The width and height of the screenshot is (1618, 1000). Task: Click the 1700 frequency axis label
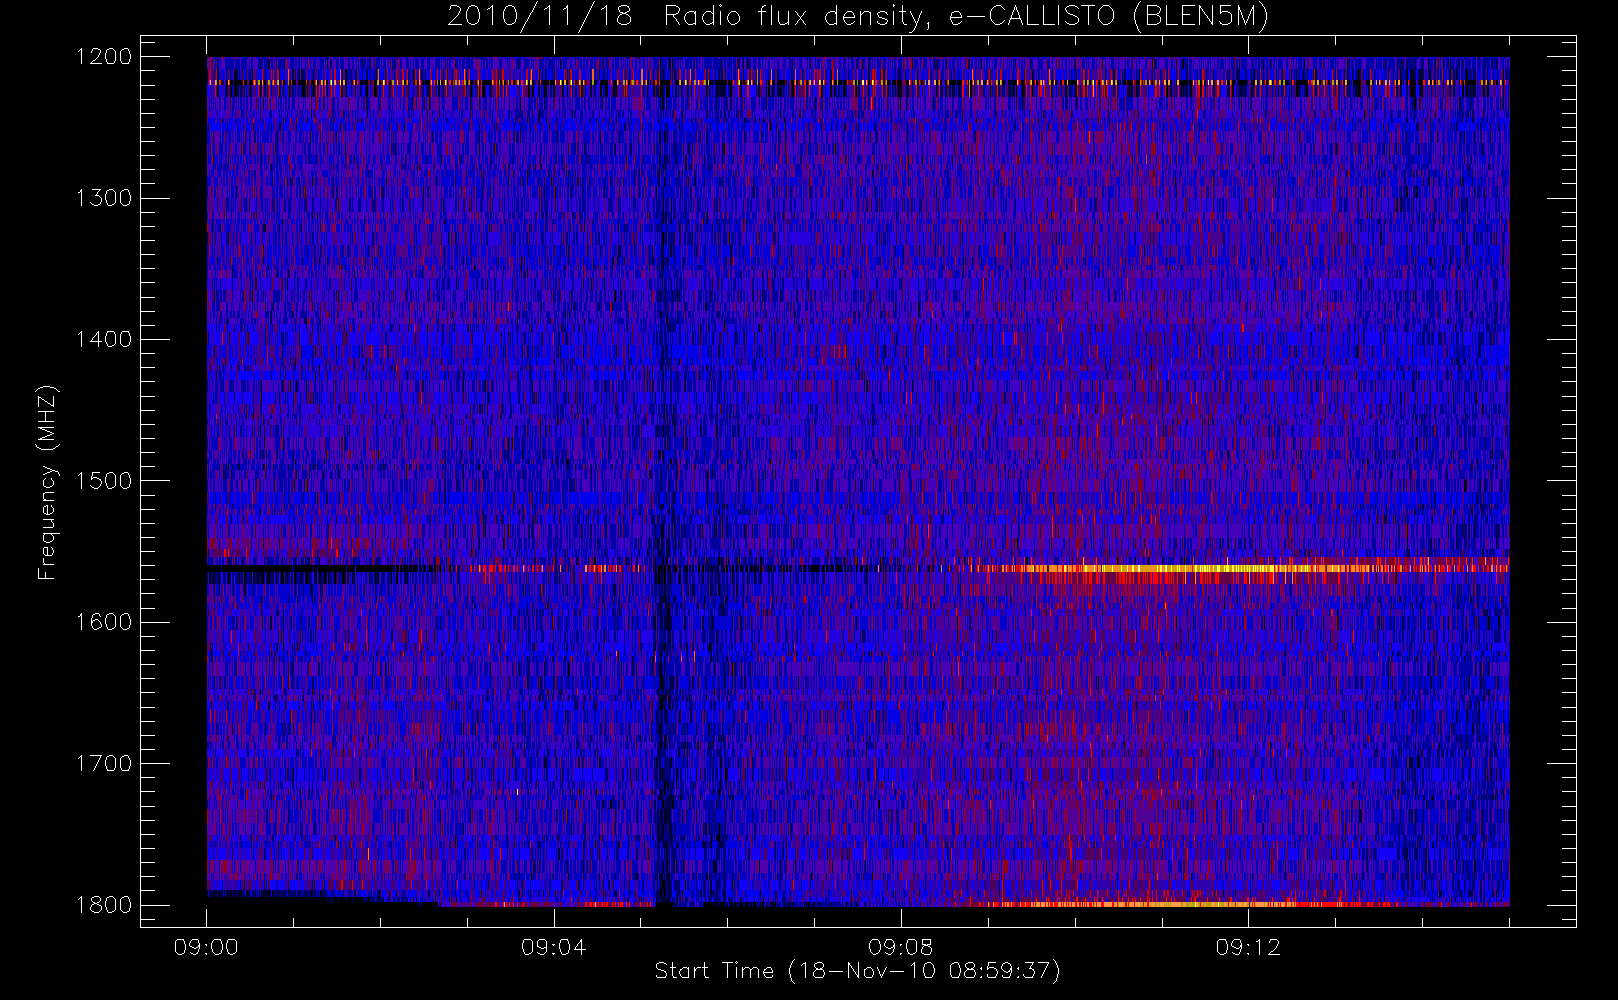pos(104,763)
